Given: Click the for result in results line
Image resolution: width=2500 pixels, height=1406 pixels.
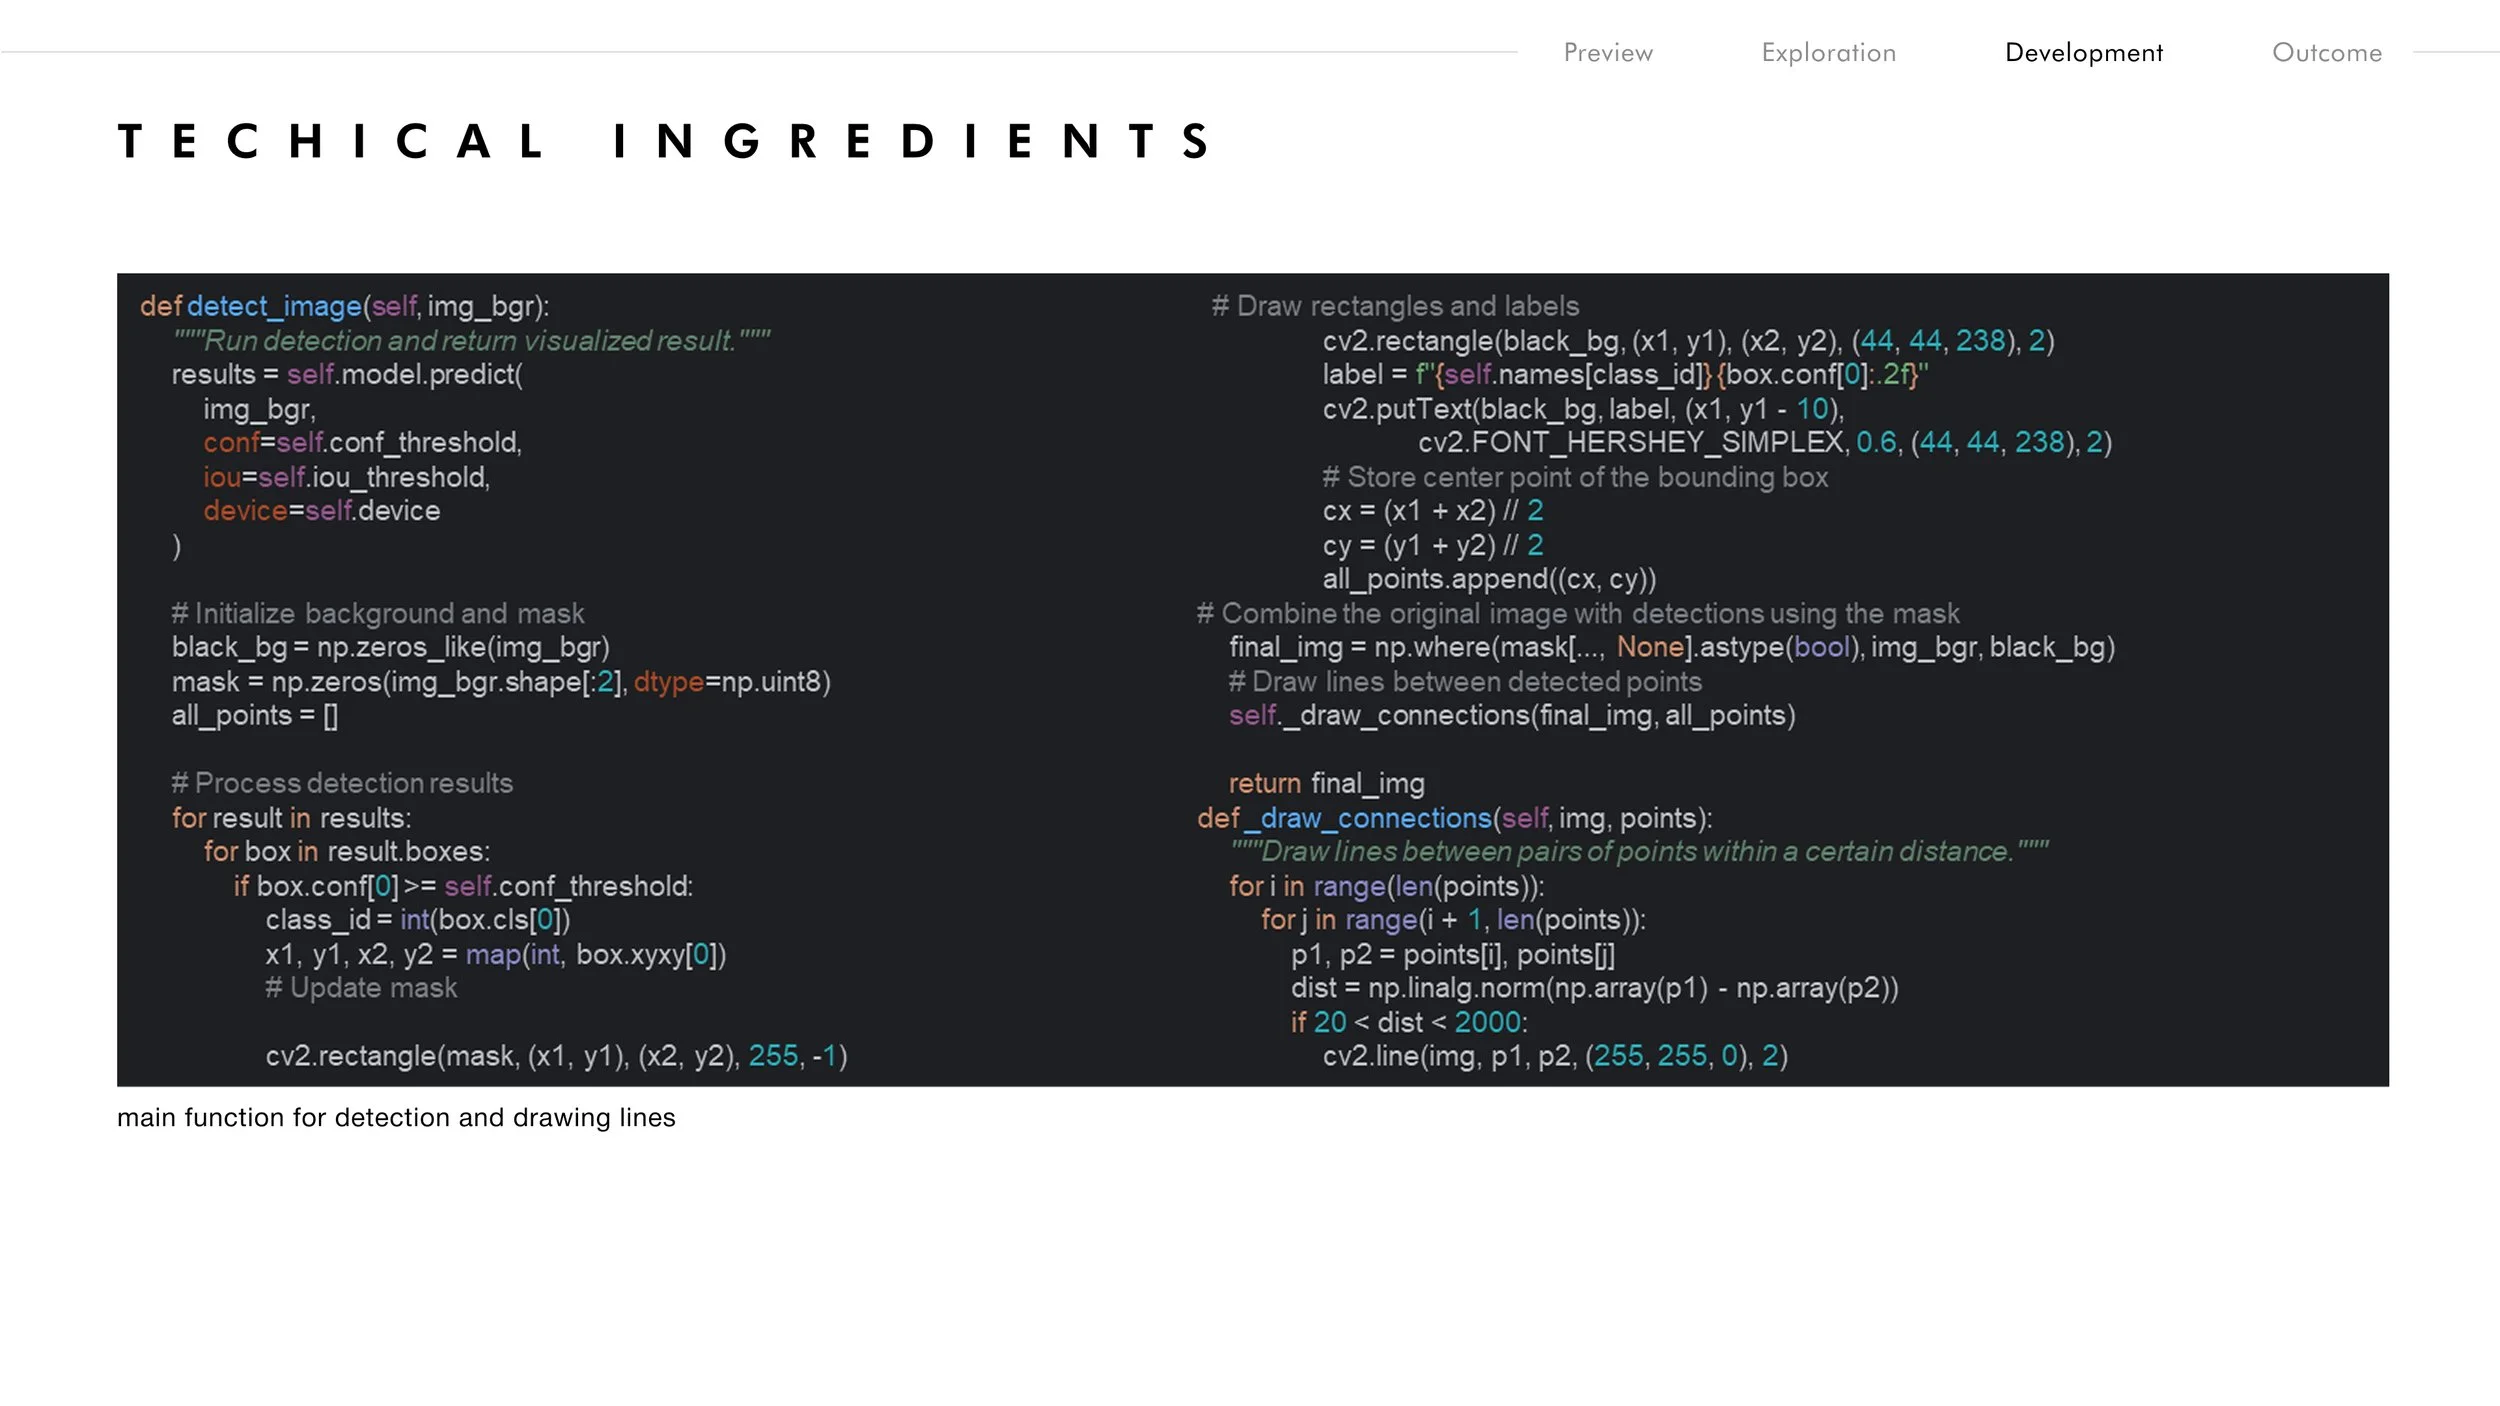Looking at the screenshot, I should click(291, 818).
